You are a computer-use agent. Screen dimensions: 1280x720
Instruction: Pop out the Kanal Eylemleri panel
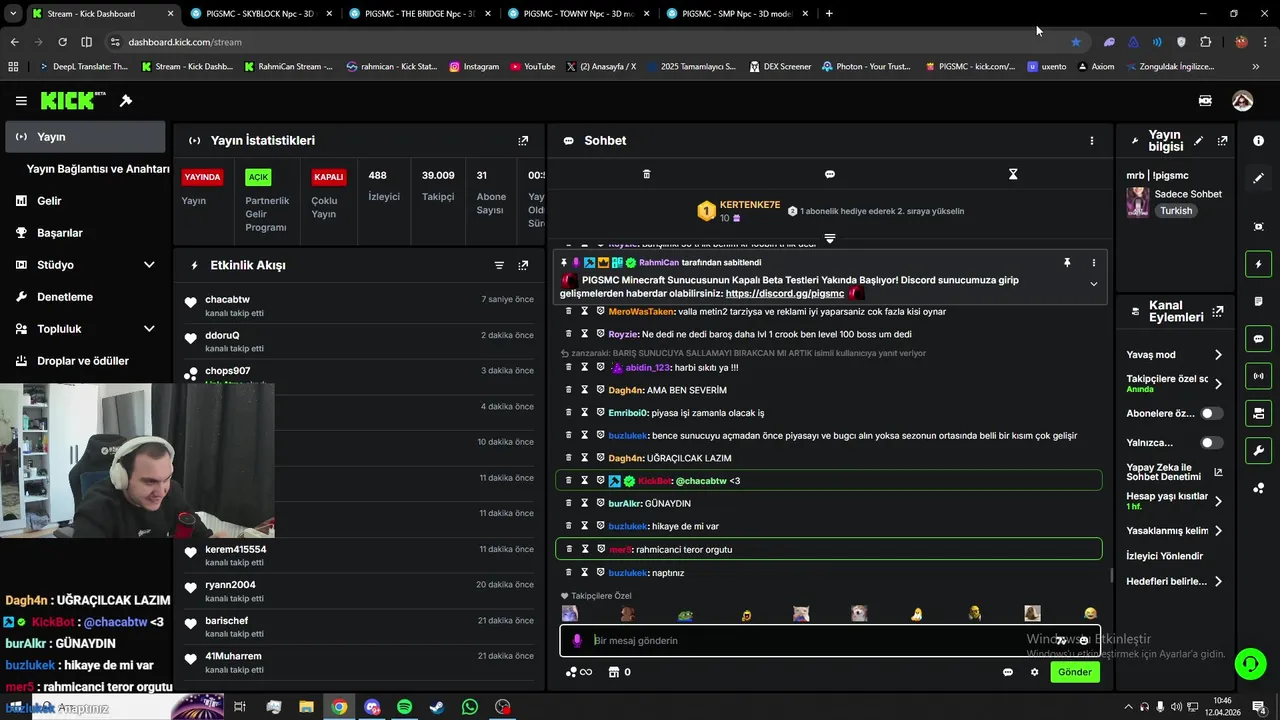tap(1217, 312)
